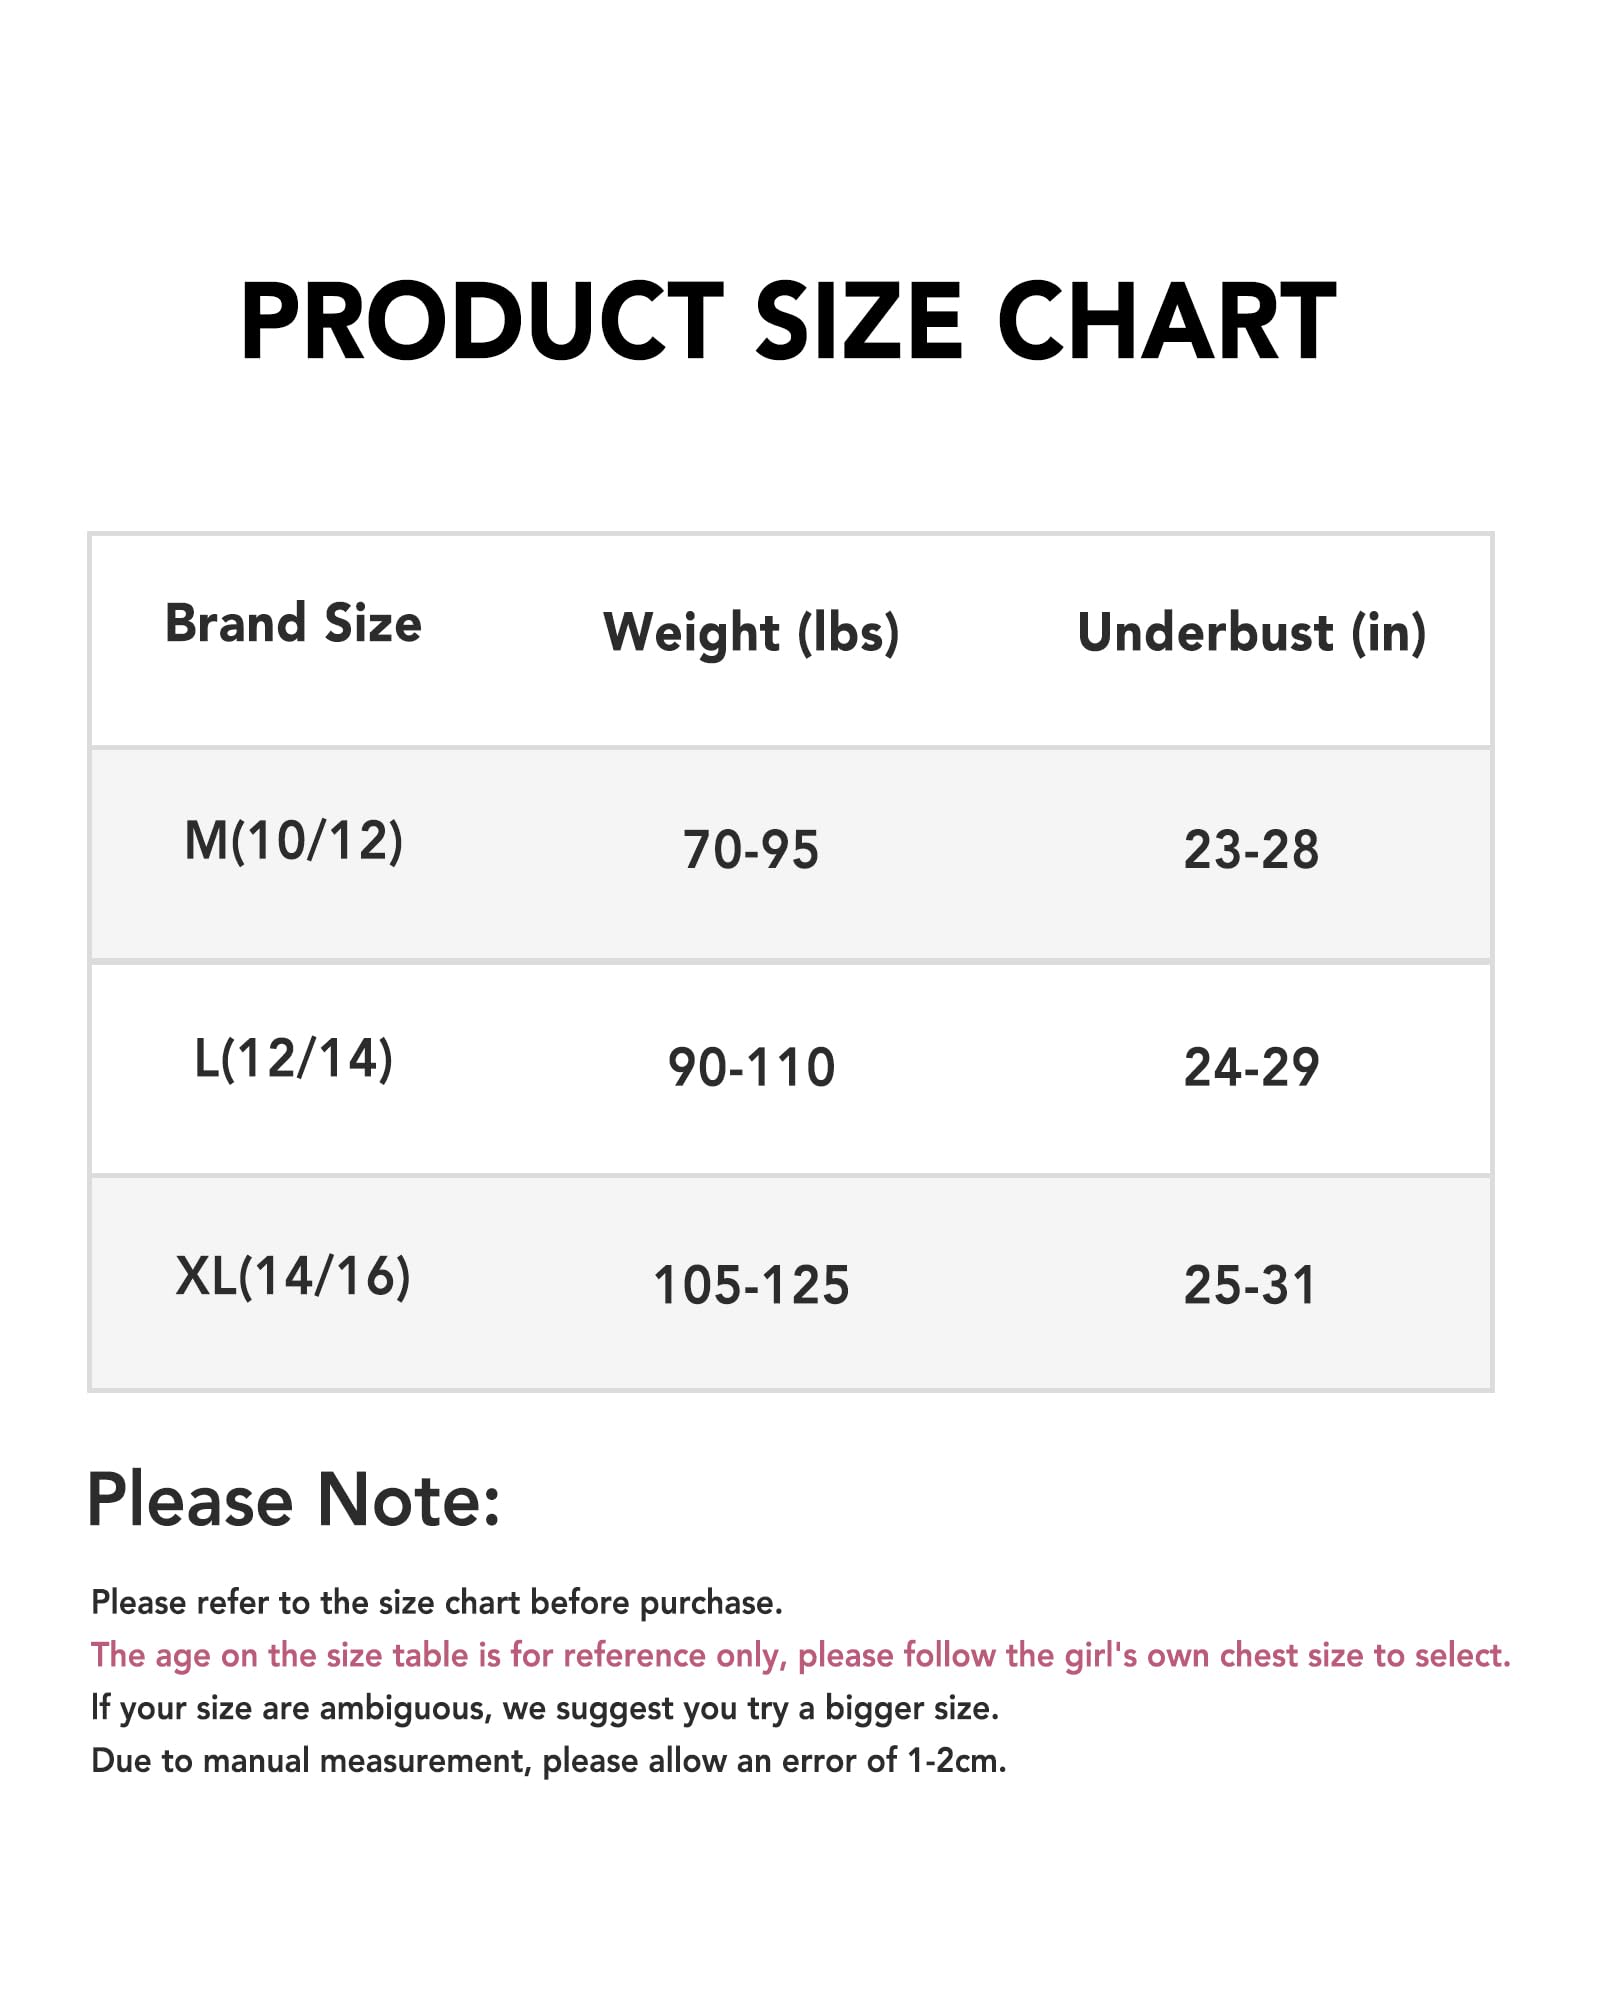Click the PRODUCT SIZE CHART title
The width and height of the screenshot is (1600, 2000).
click(788, 320)
